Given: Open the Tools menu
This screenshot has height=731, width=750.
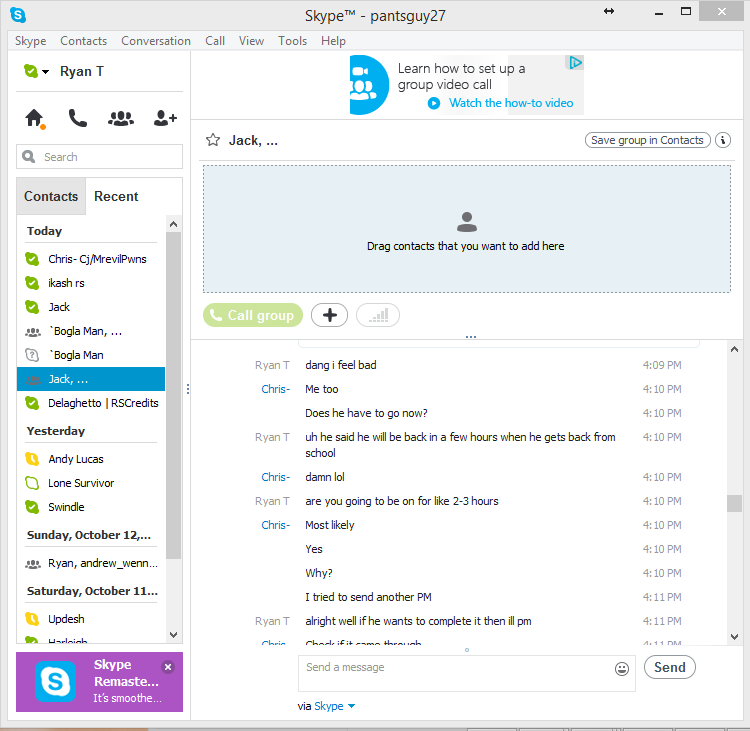Looking at the screenshot, I should (x=292, y=41).
